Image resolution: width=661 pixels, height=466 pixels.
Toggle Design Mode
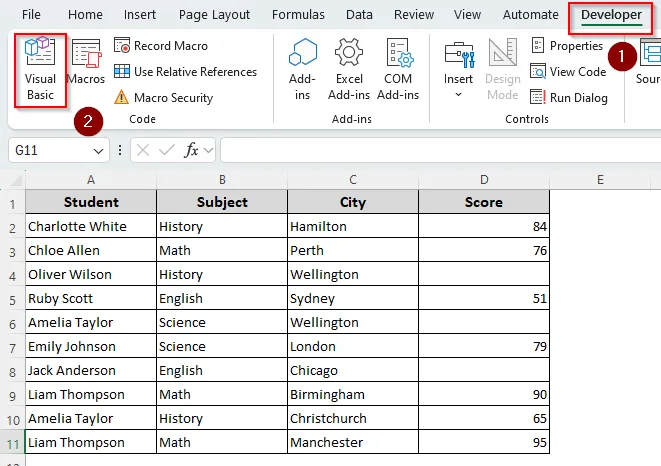click(502, 70)
